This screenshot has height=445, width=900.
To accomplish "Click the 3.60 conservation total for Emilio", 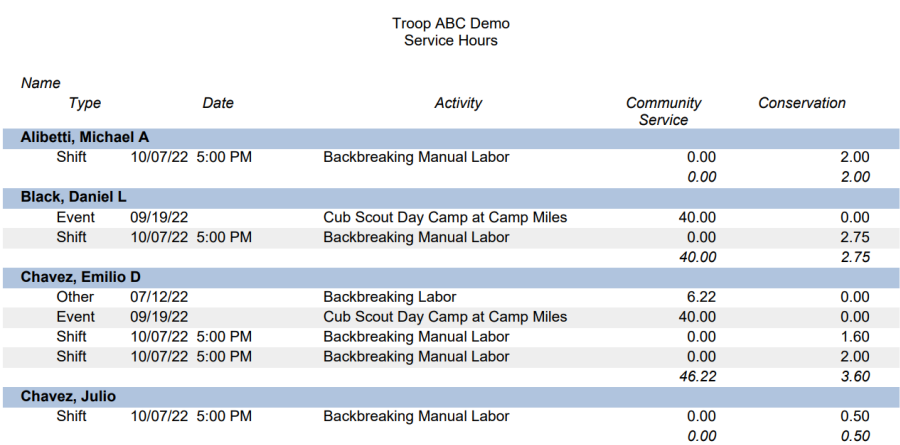I will [855, 377].
